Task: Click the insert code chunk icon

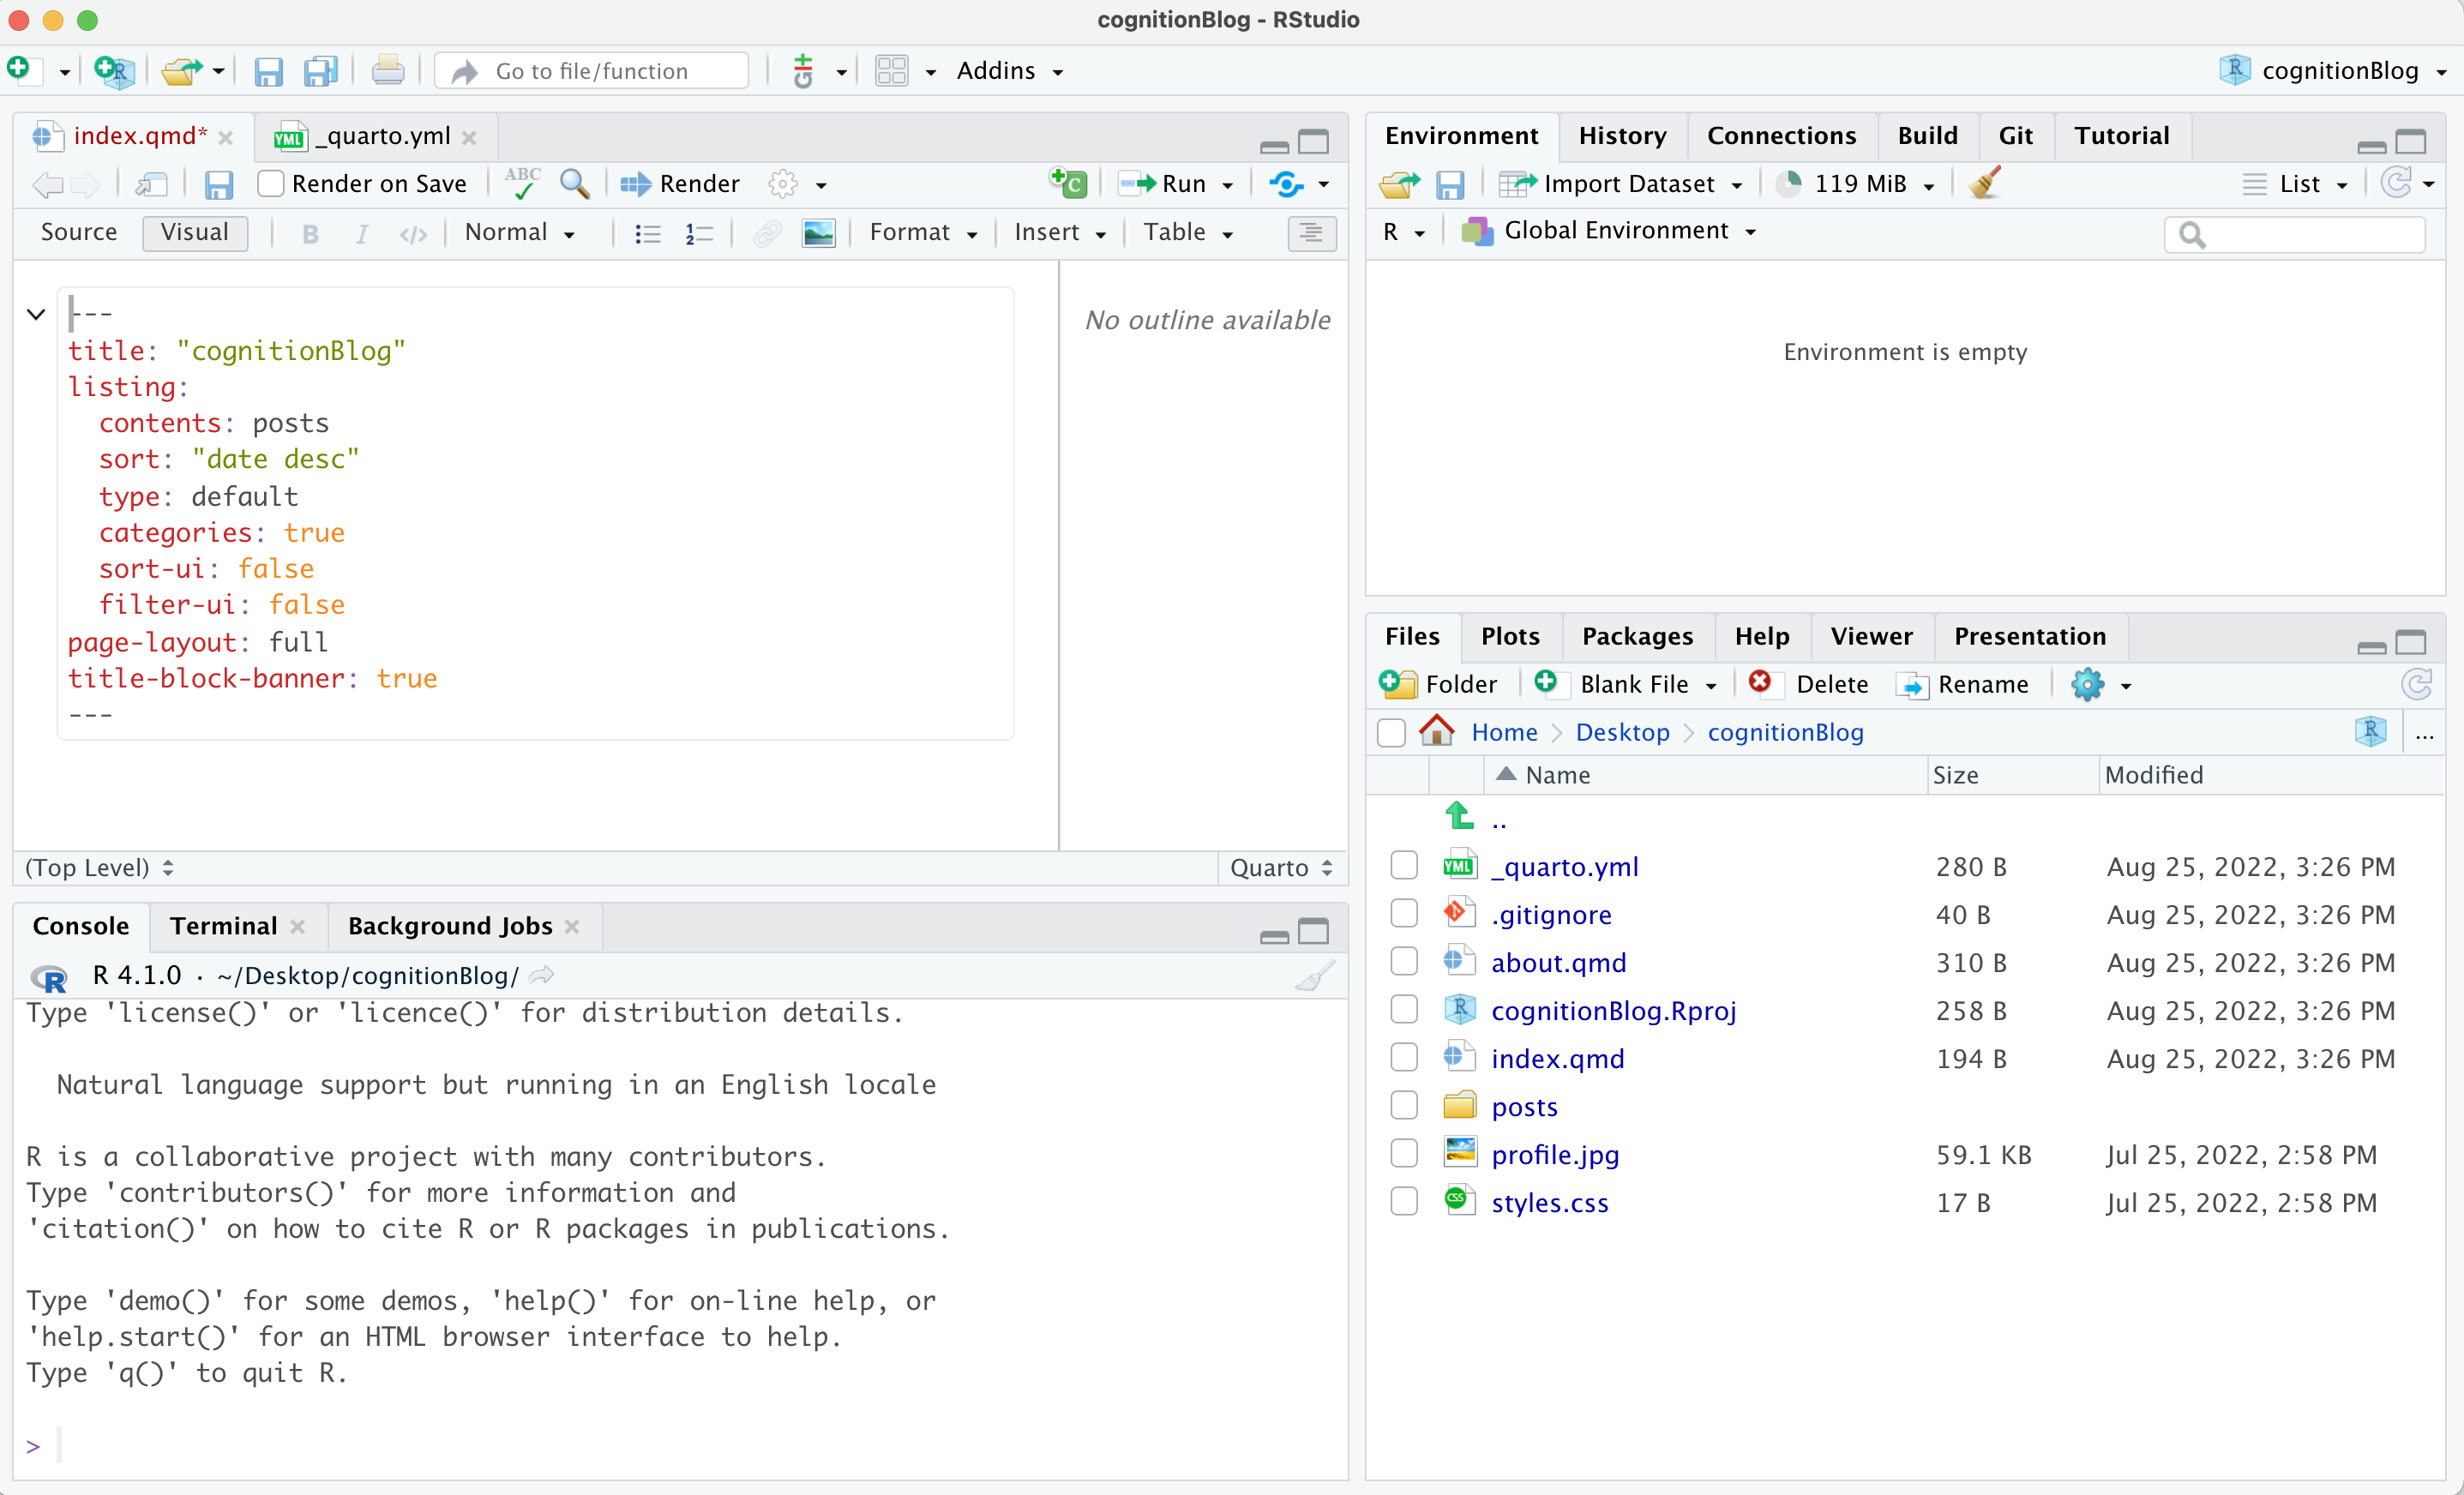Action: tap(1069, 183)
